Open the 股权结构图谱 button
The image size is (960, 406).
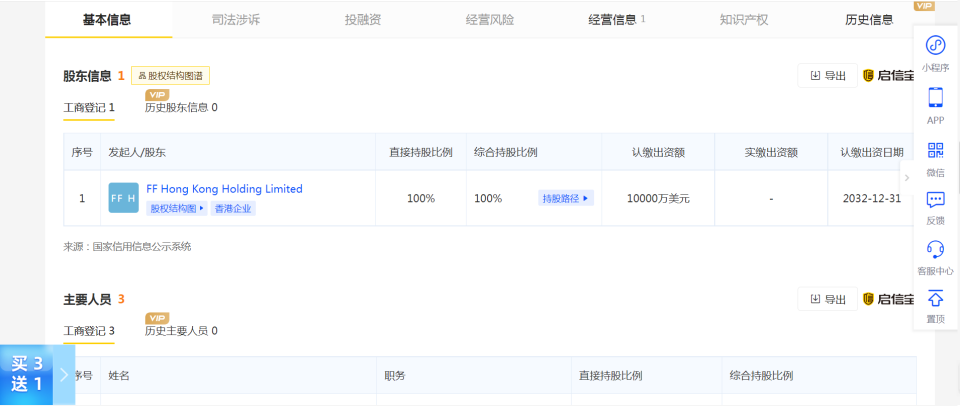tap(171, 76)
